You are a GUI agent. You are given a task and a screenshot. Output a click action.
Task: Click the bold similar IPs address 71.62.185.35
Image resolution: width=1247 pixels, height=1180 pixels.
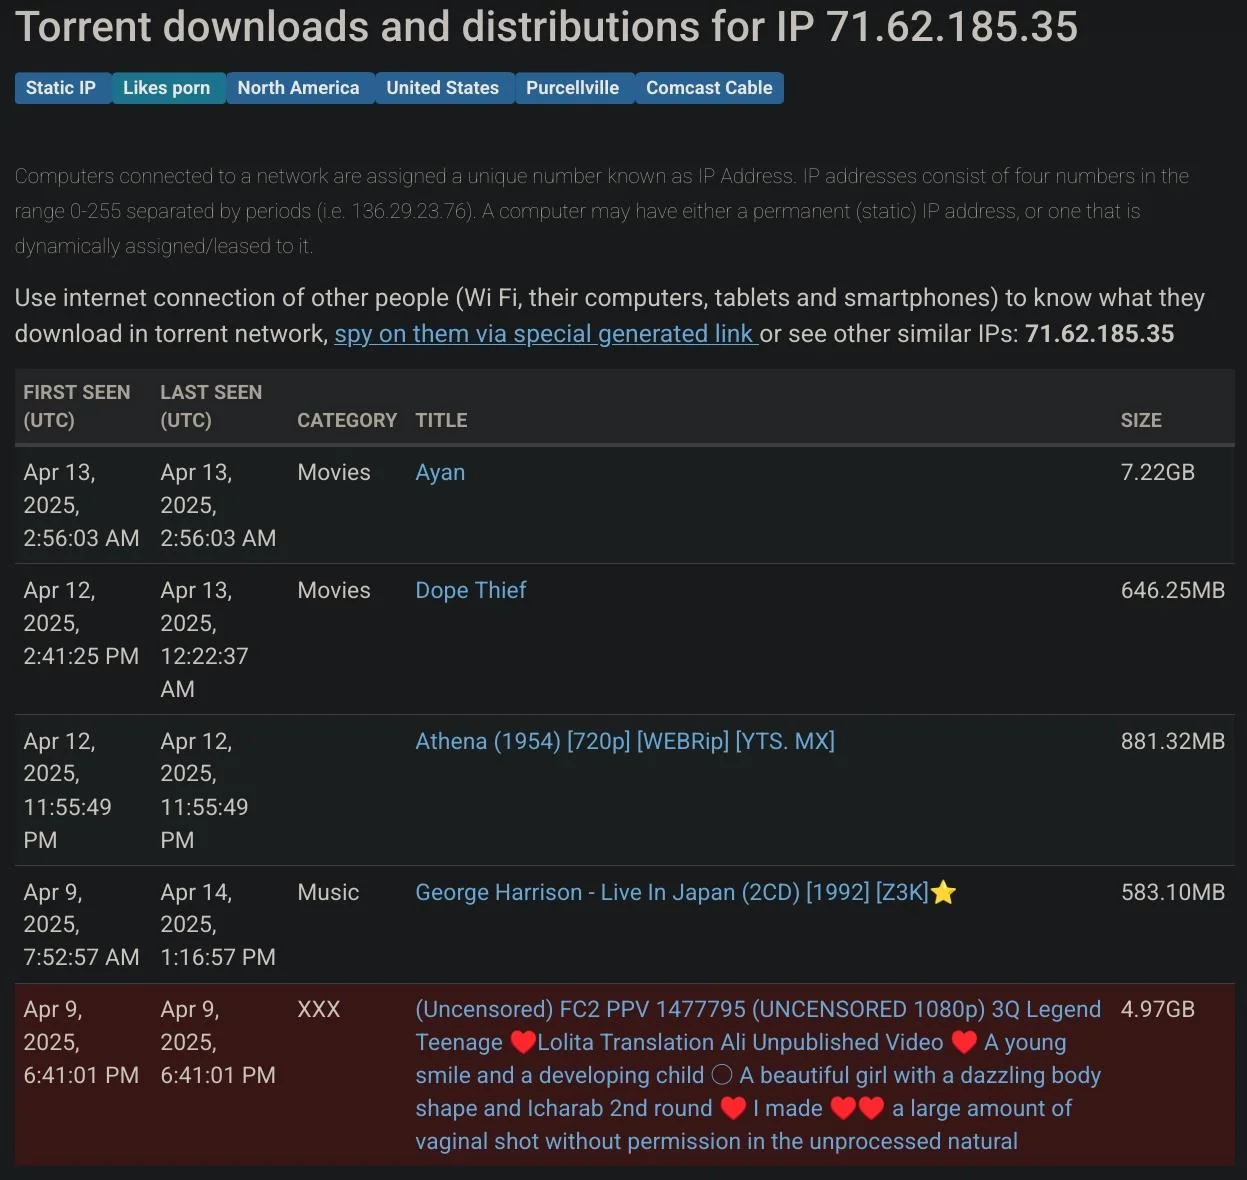1099,333
